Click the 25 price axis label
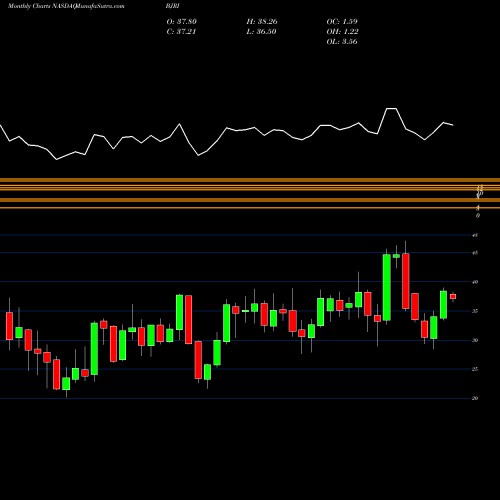 475,369
